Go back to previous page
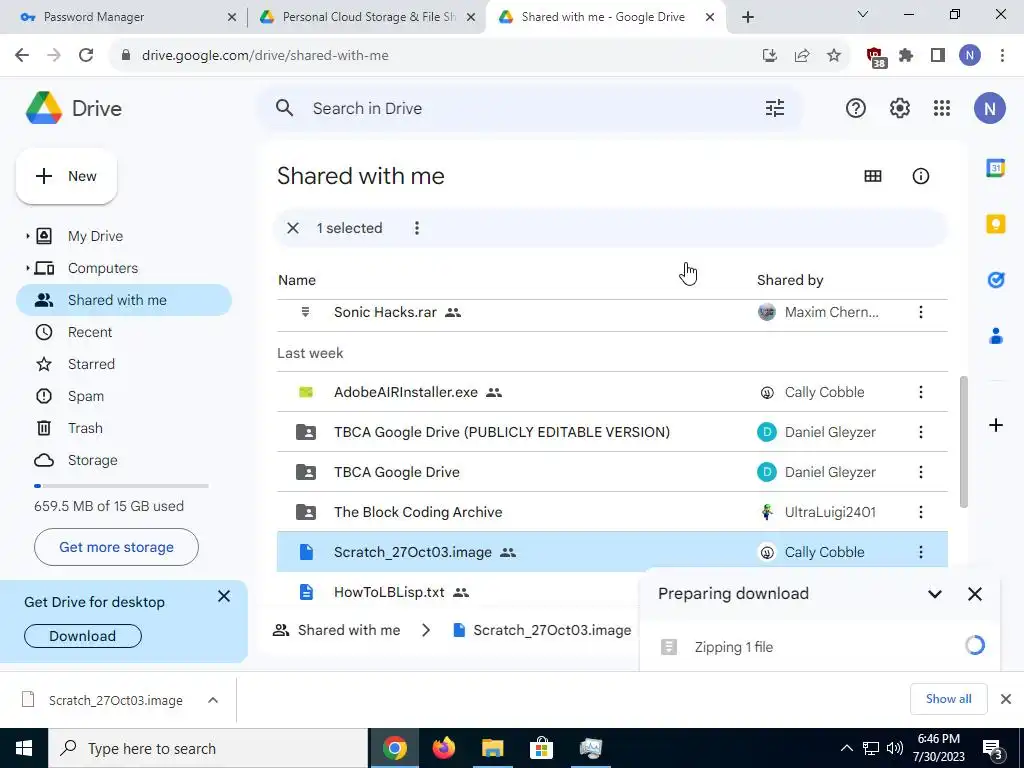This screenshot has width=1024, height=768. (22, 56)
